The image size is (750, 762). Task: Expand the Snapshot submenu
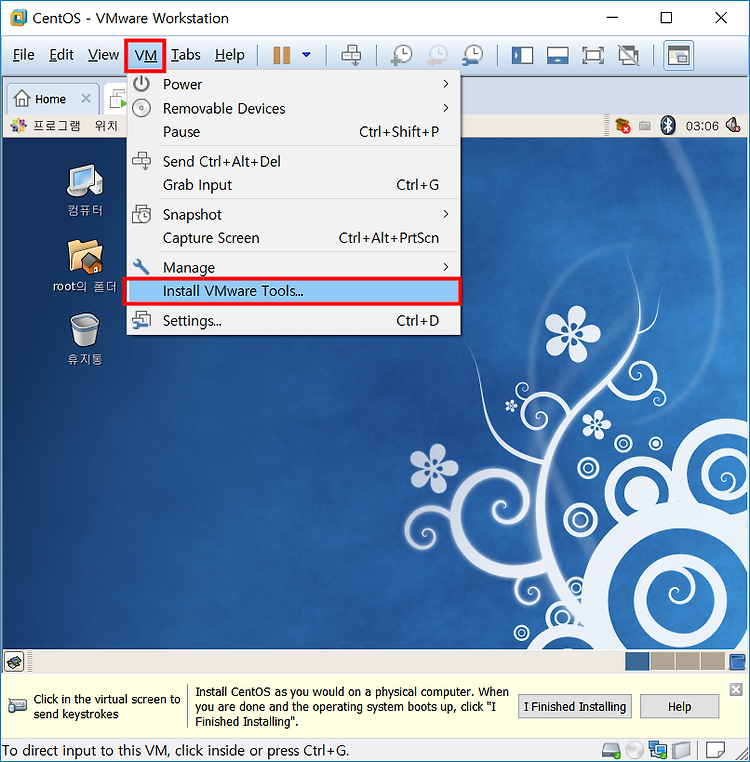point(294,214)
